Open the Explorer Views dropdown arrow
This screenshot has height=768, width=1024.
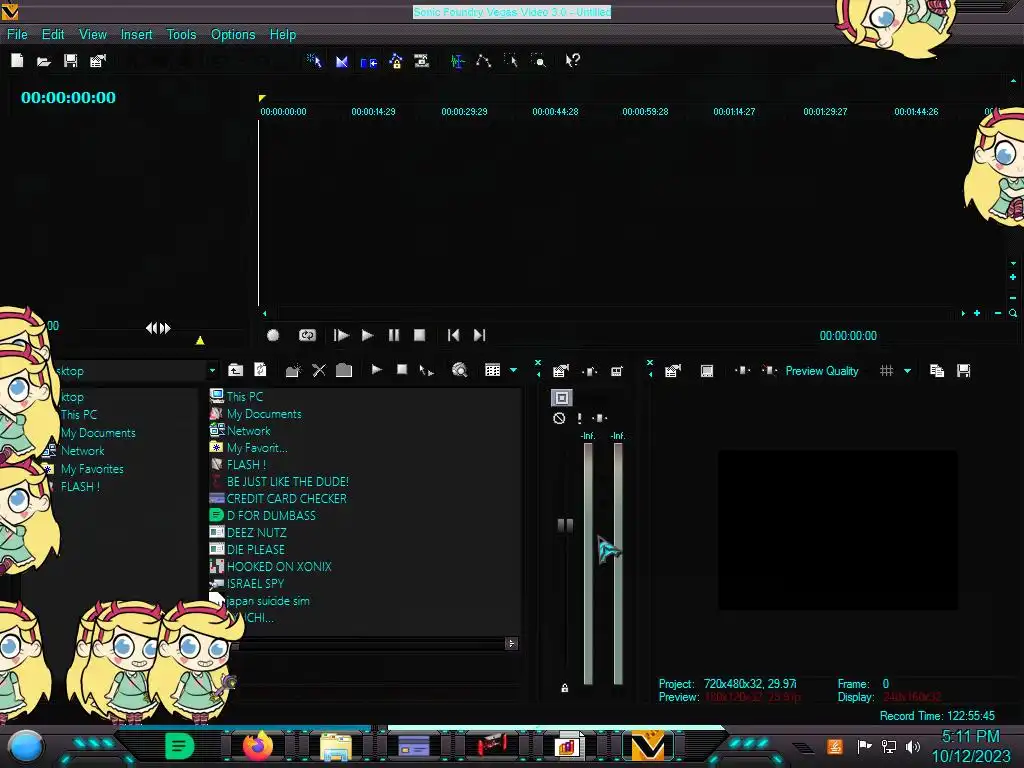point(513,370)
